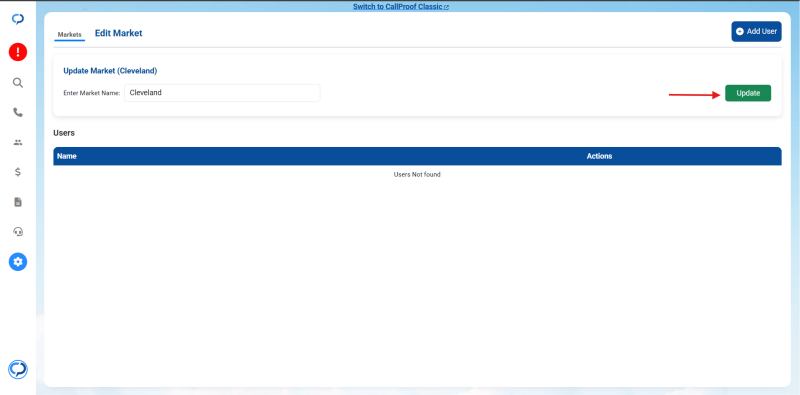Click the Enter Market Name label
This screenshot has height=395, width=800.
92,93
